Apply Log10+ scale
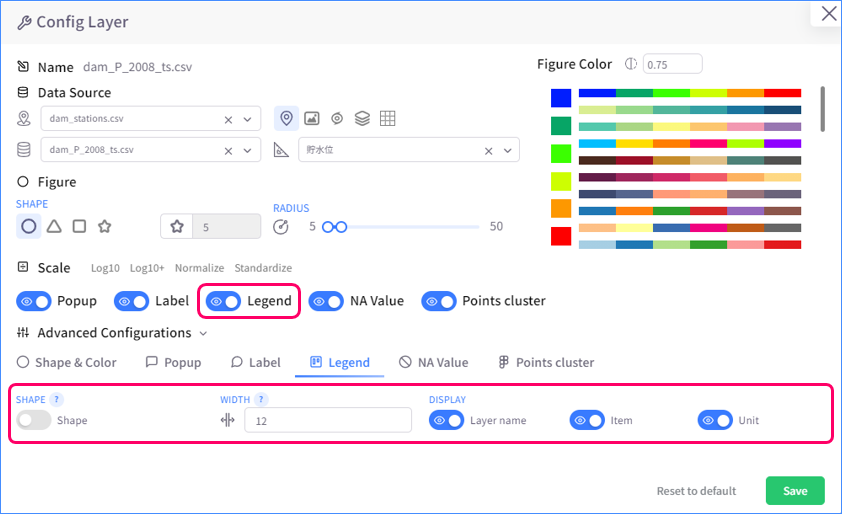The image size is (842, 514). [147, 268]
